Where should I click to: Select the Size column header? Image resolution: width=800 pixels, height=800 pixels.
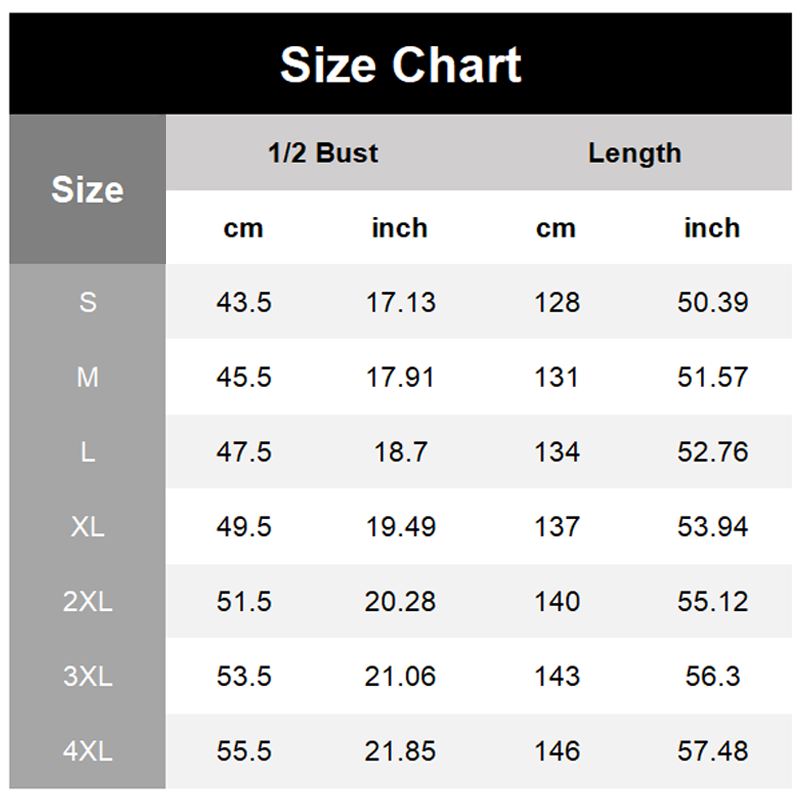point(88,189)
